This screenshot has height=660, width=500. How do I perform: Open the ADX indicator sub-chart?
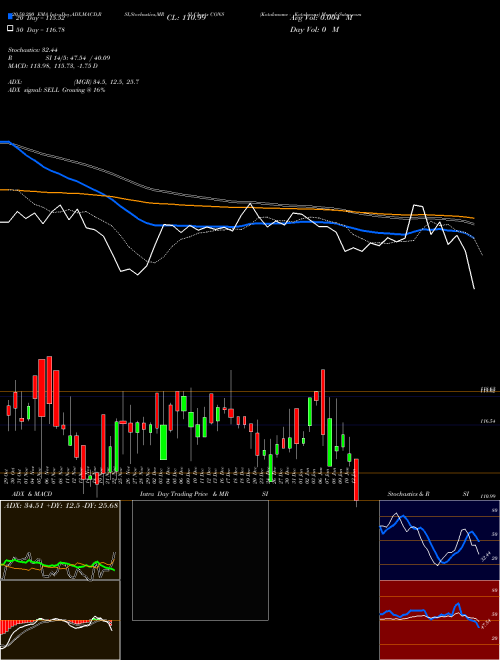point(60,540)
